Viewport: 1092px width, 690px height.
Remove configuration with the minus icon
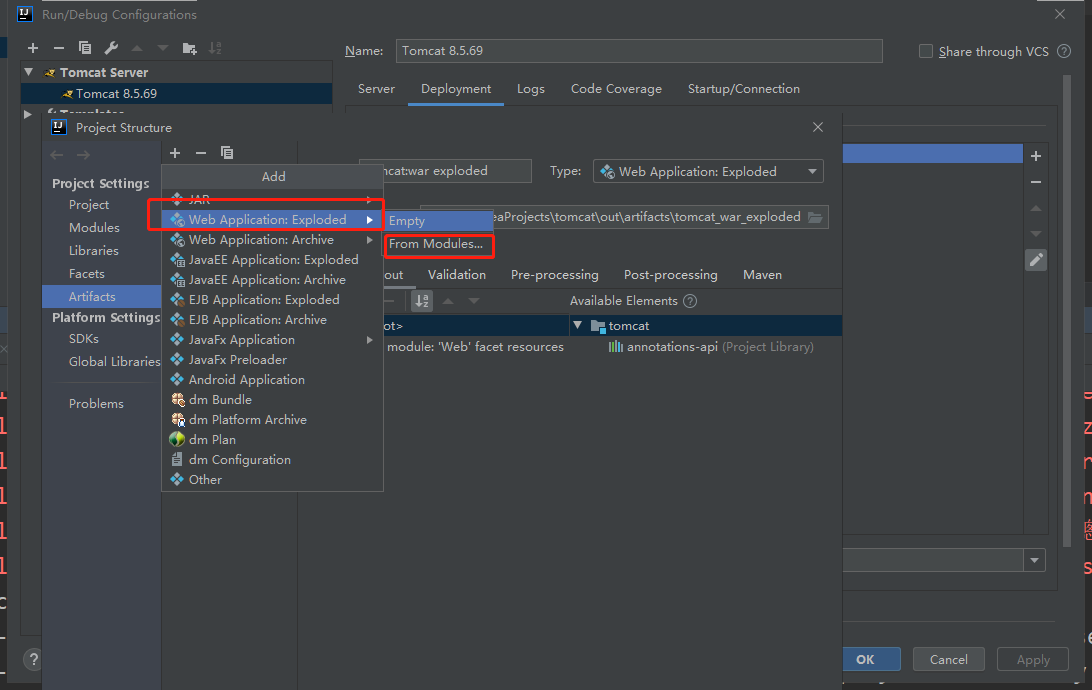click(58, 48)
